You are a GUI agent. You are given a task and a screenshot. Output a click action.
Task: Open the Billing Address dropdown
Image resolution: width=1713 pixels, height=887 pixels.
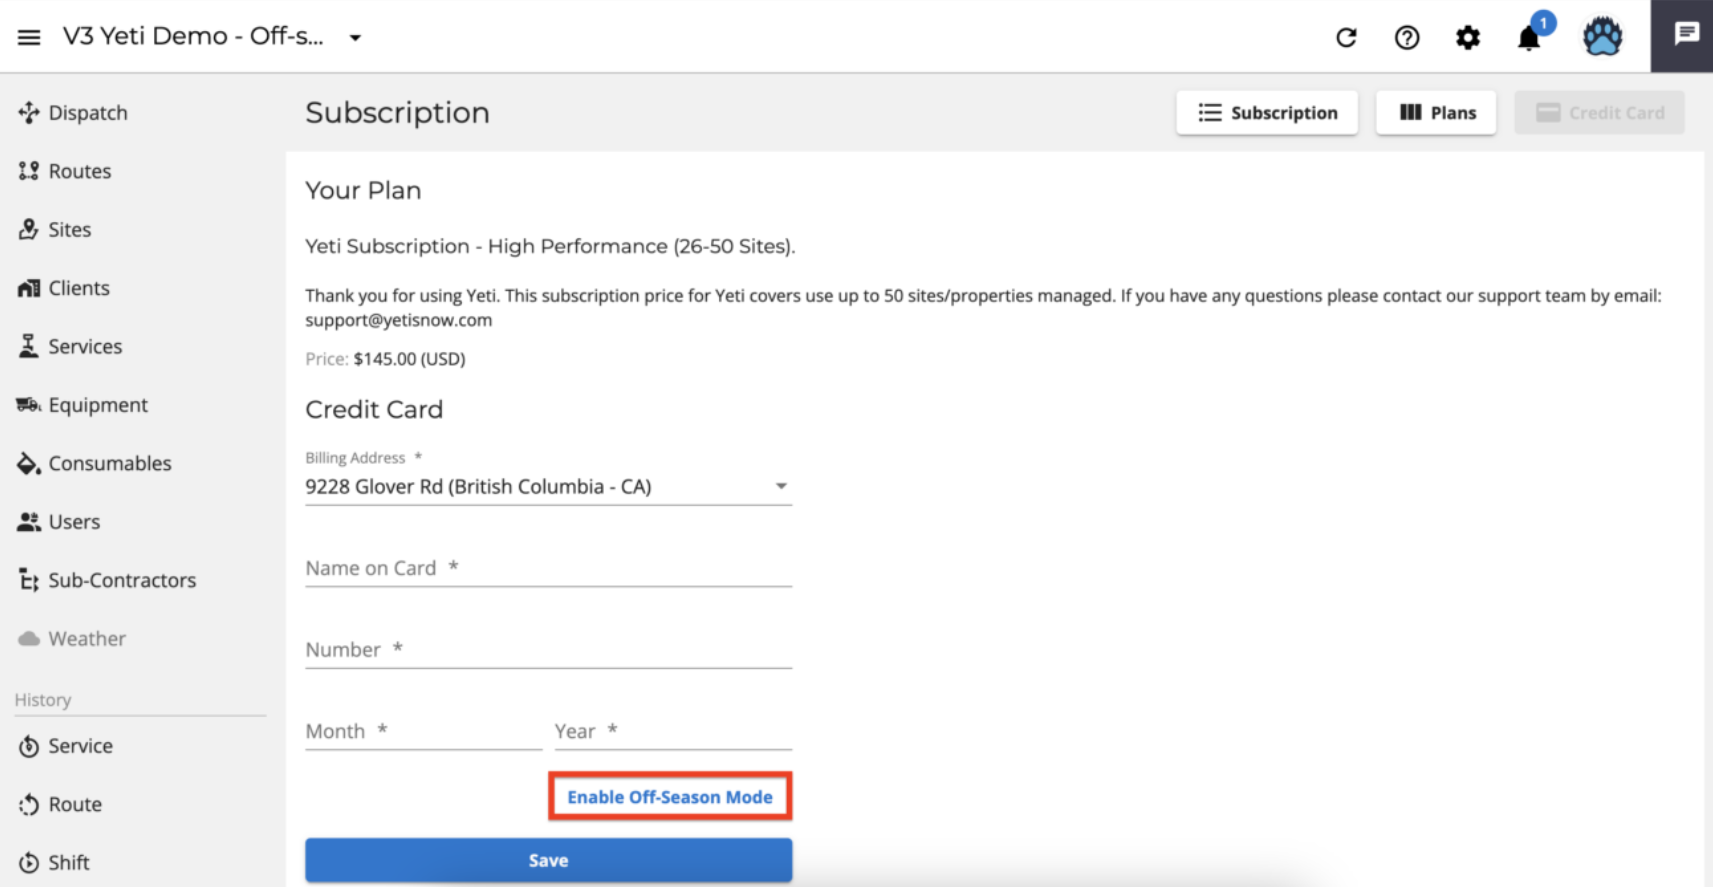[548, 486]
